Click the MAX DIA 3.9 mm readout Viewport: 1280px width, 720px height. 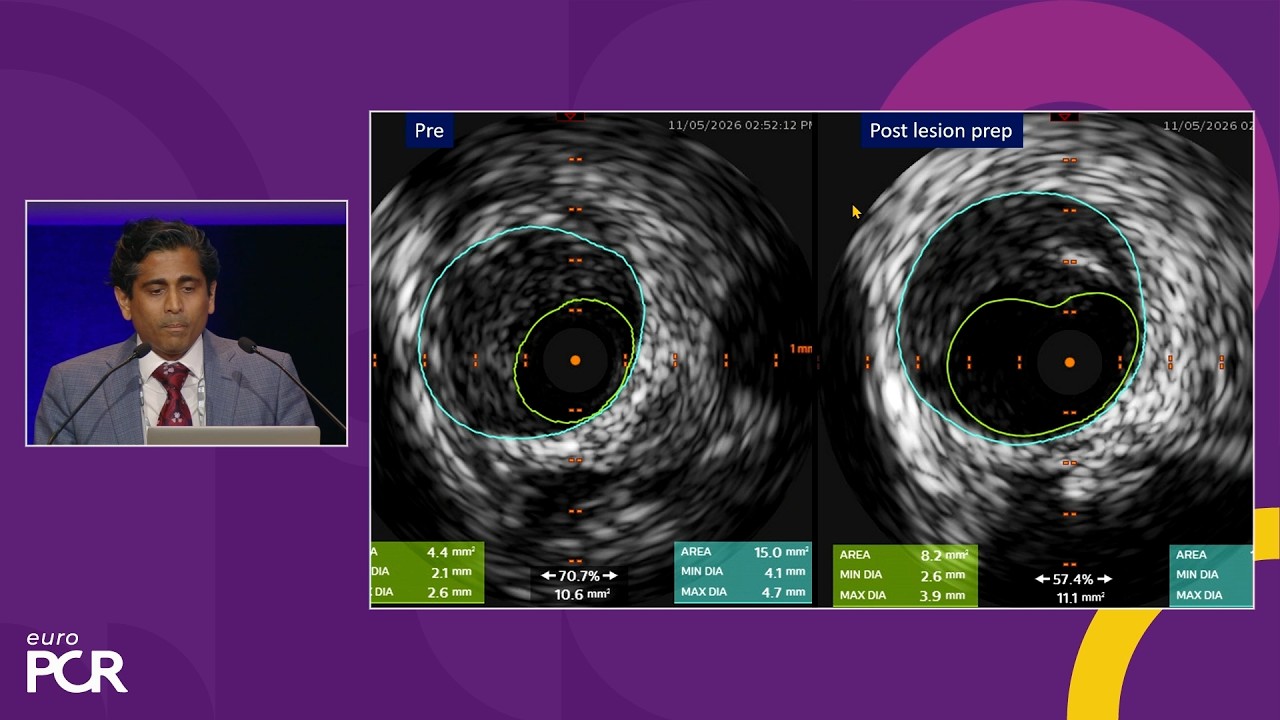coord(903,595)
